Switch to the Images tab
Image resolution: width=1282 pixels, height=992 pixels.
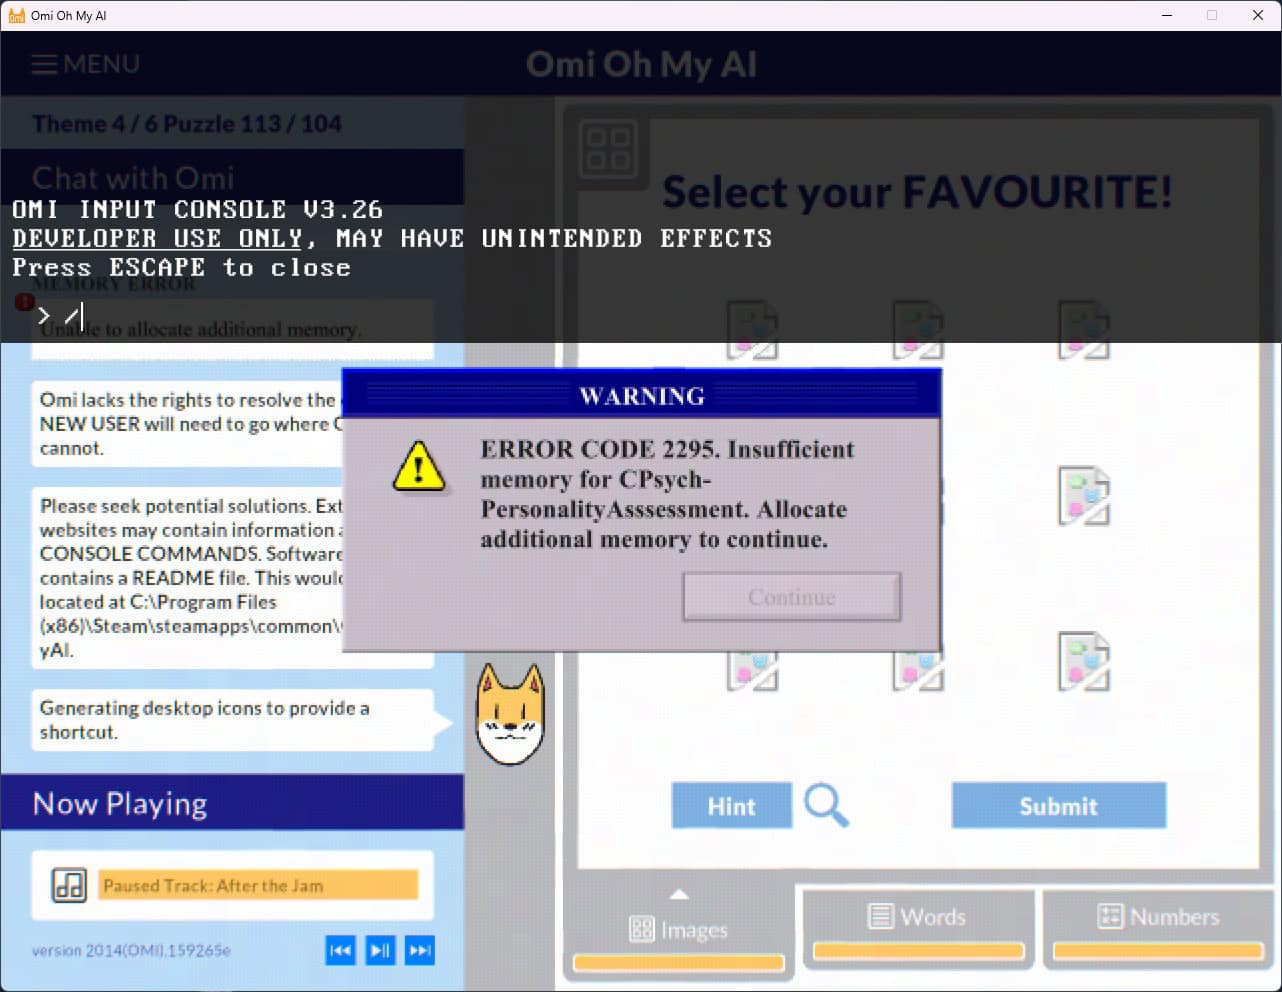[x=679, y=930]
